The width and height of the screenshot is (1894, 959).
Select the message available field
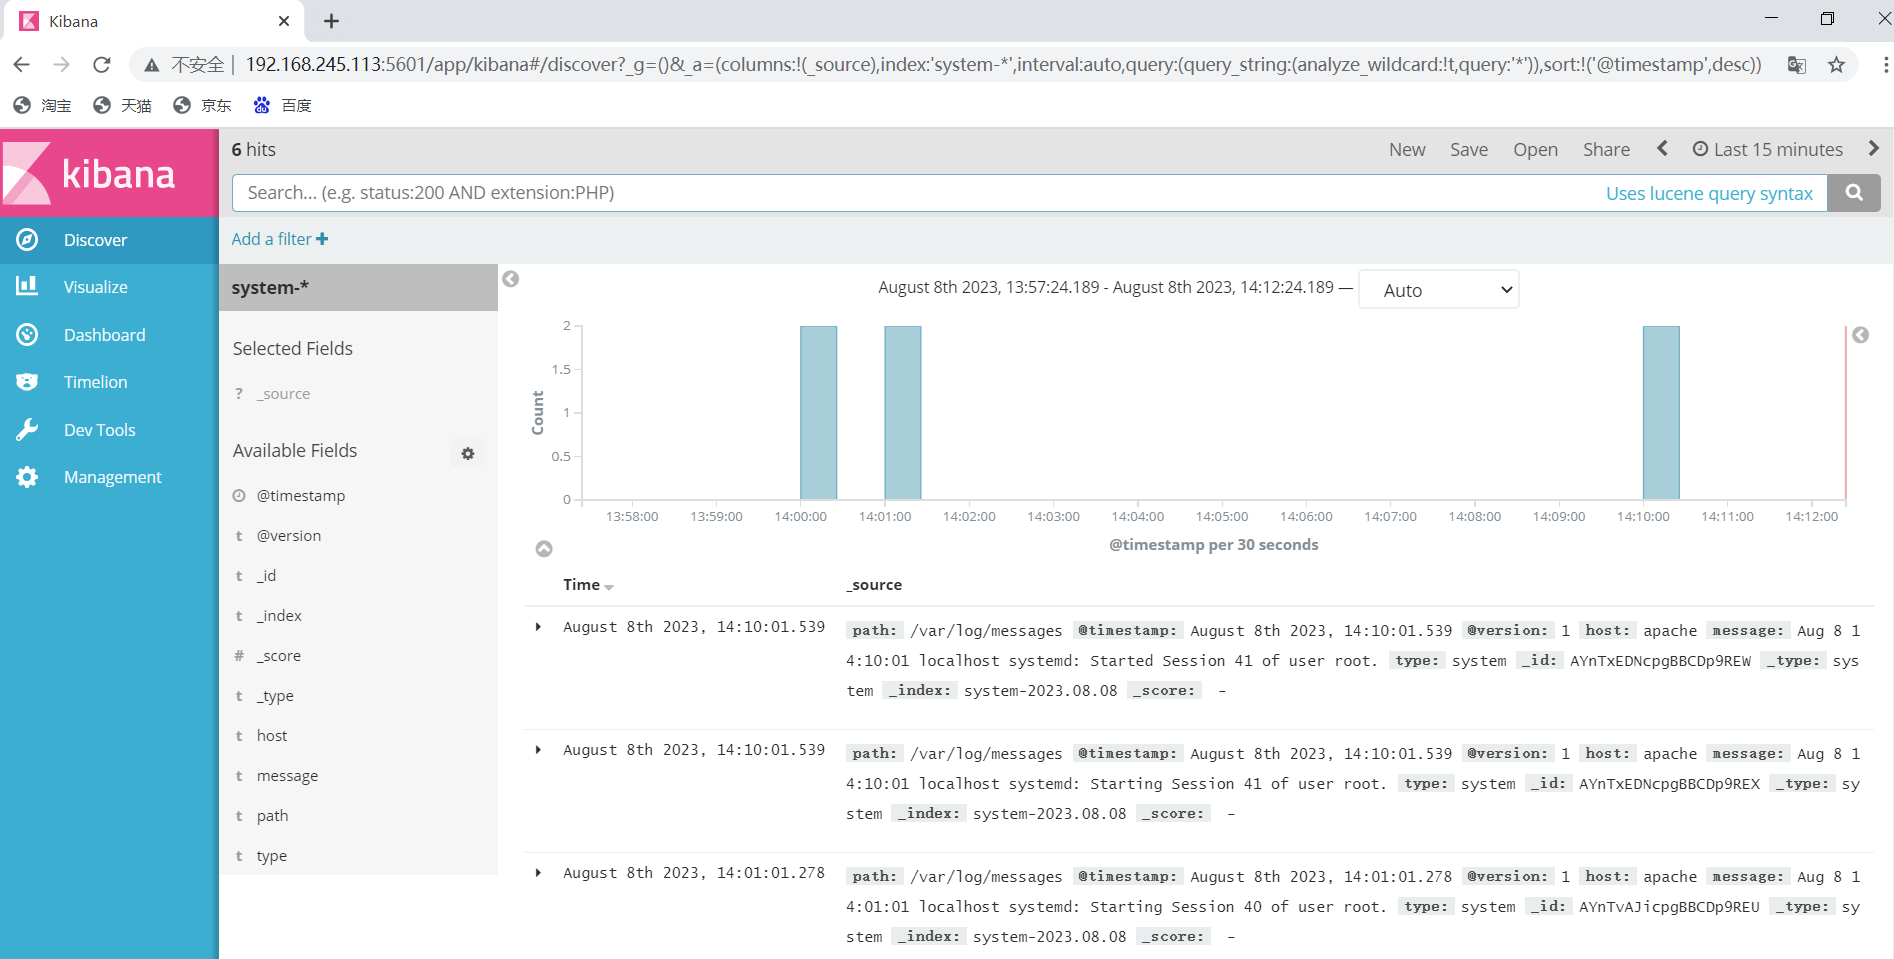(x=287, y=776)
